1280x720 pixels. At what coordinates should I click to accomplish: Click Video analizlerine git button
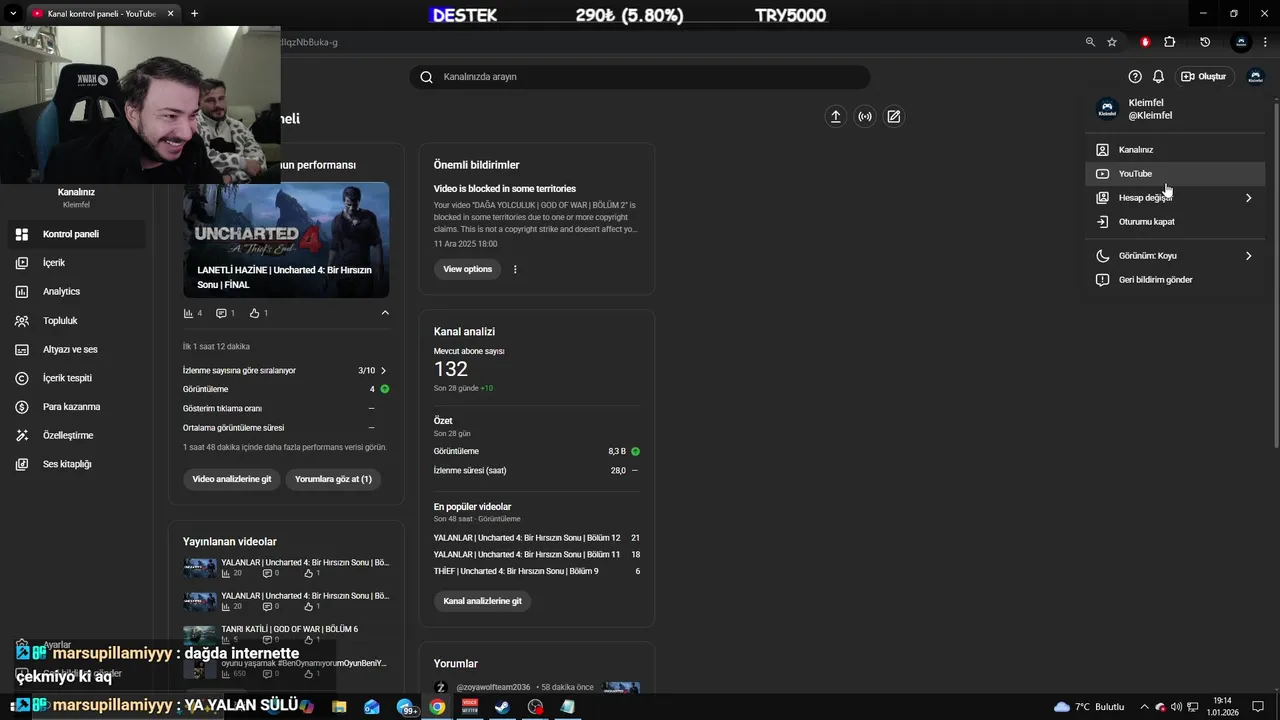232,479
